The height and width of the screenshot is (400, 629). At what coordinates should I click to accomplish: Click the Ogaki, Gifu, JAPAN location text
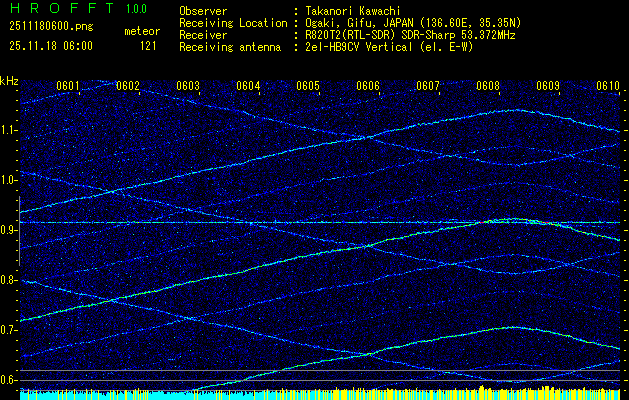pyautogui.click(x=413, y=23)
